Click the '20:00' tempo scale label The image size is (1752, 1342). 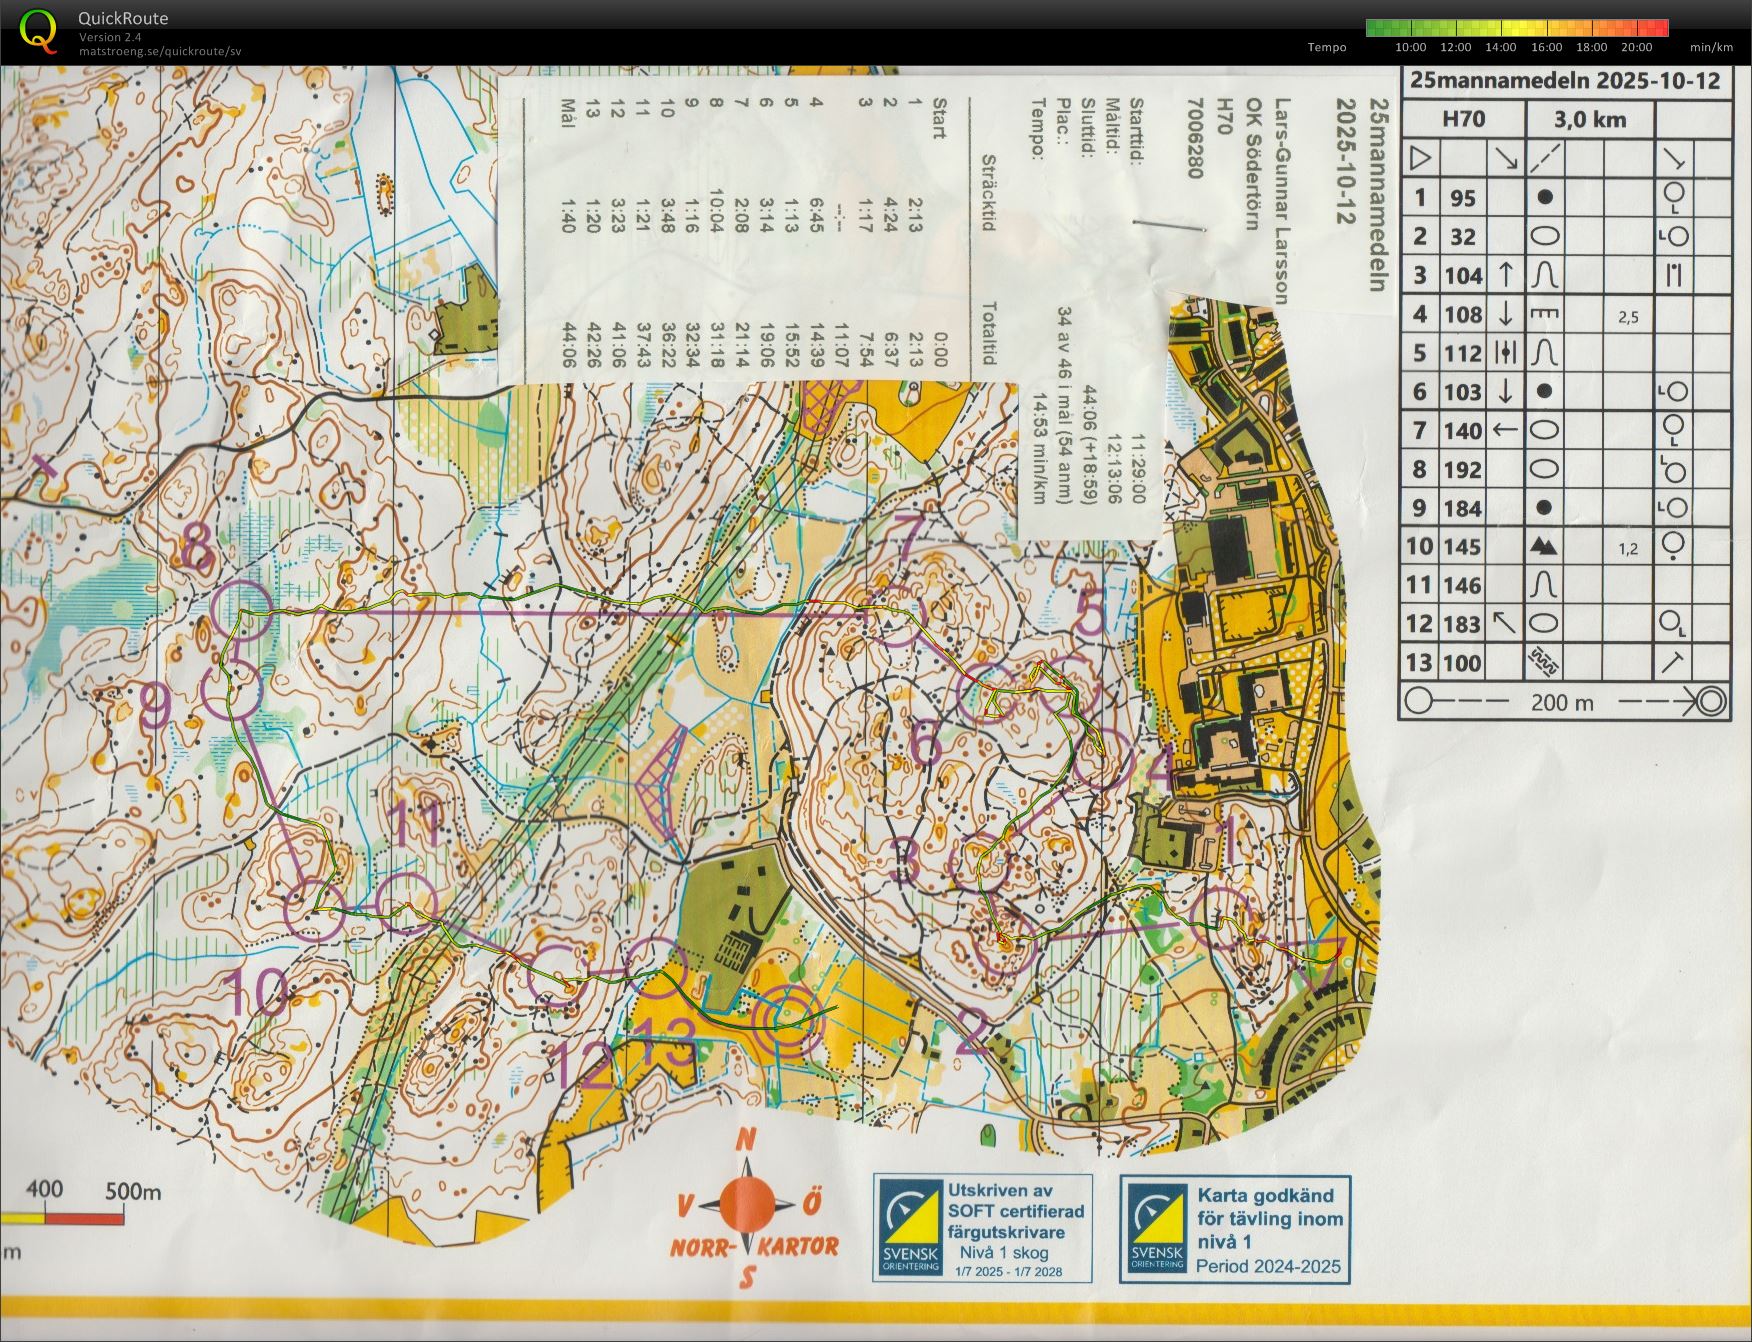(x=1636, y=47)
